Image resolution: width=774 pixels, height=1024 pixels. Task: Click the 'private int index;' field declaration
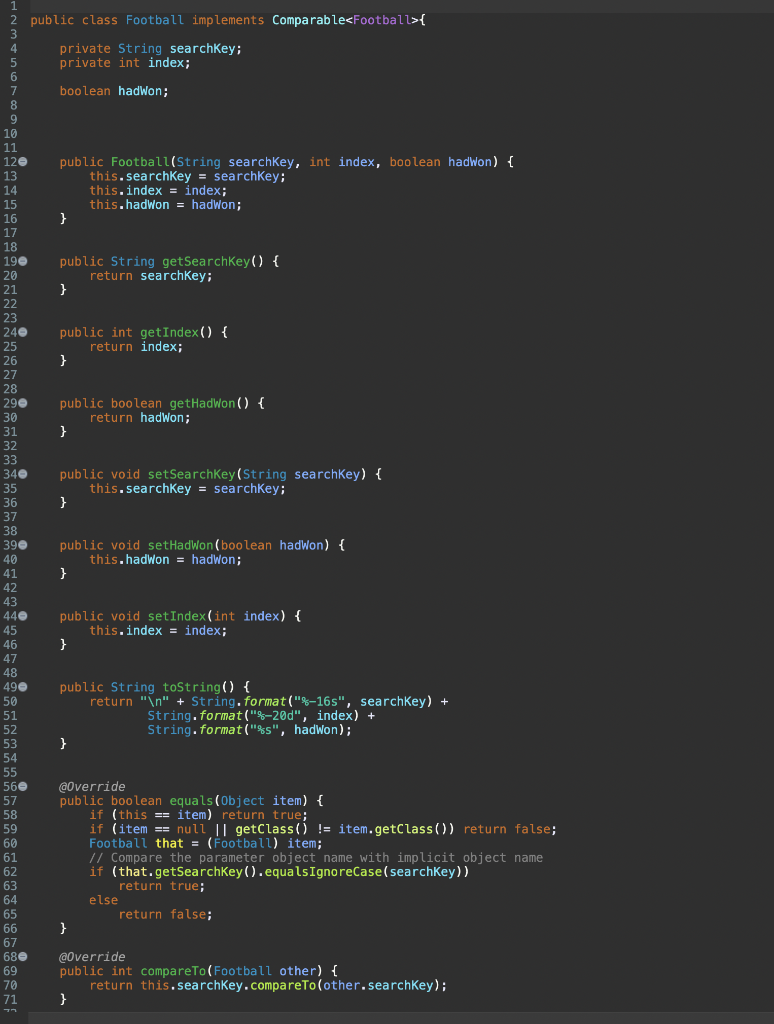point(125,63)
